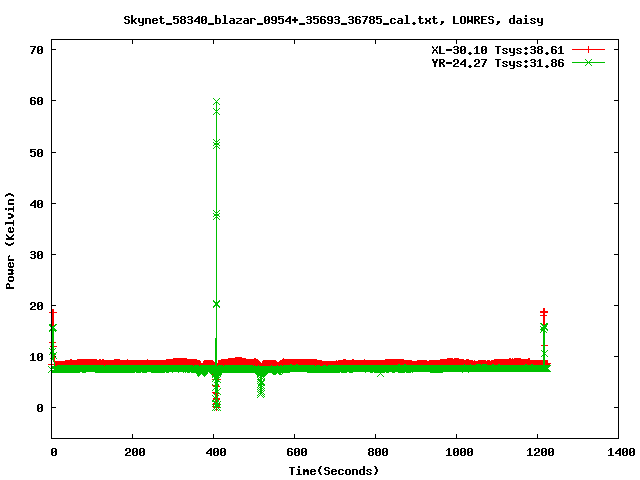Click the green marker near 20 Kelvin on spike
This screenshot has height=480, width=640.
point(216,304)
